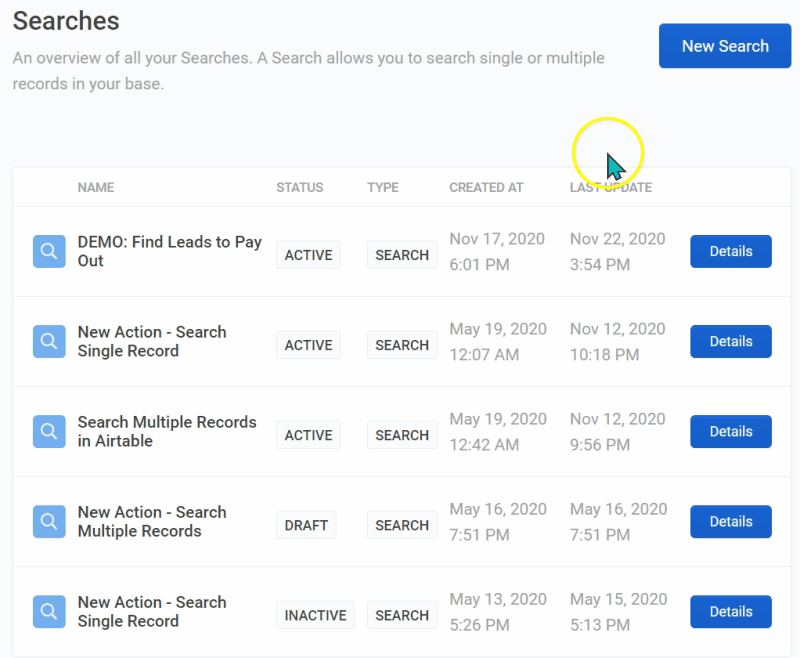Sort searches by CREATED AT column
Viewport: 800px width, 658px height.
486,187
